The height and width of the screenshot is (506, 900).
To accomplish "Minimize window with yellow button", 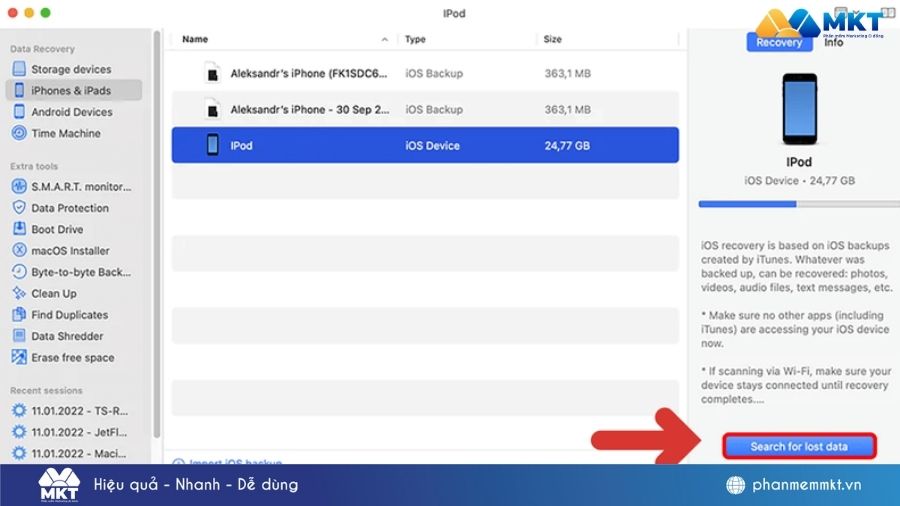I will (29, 13).
